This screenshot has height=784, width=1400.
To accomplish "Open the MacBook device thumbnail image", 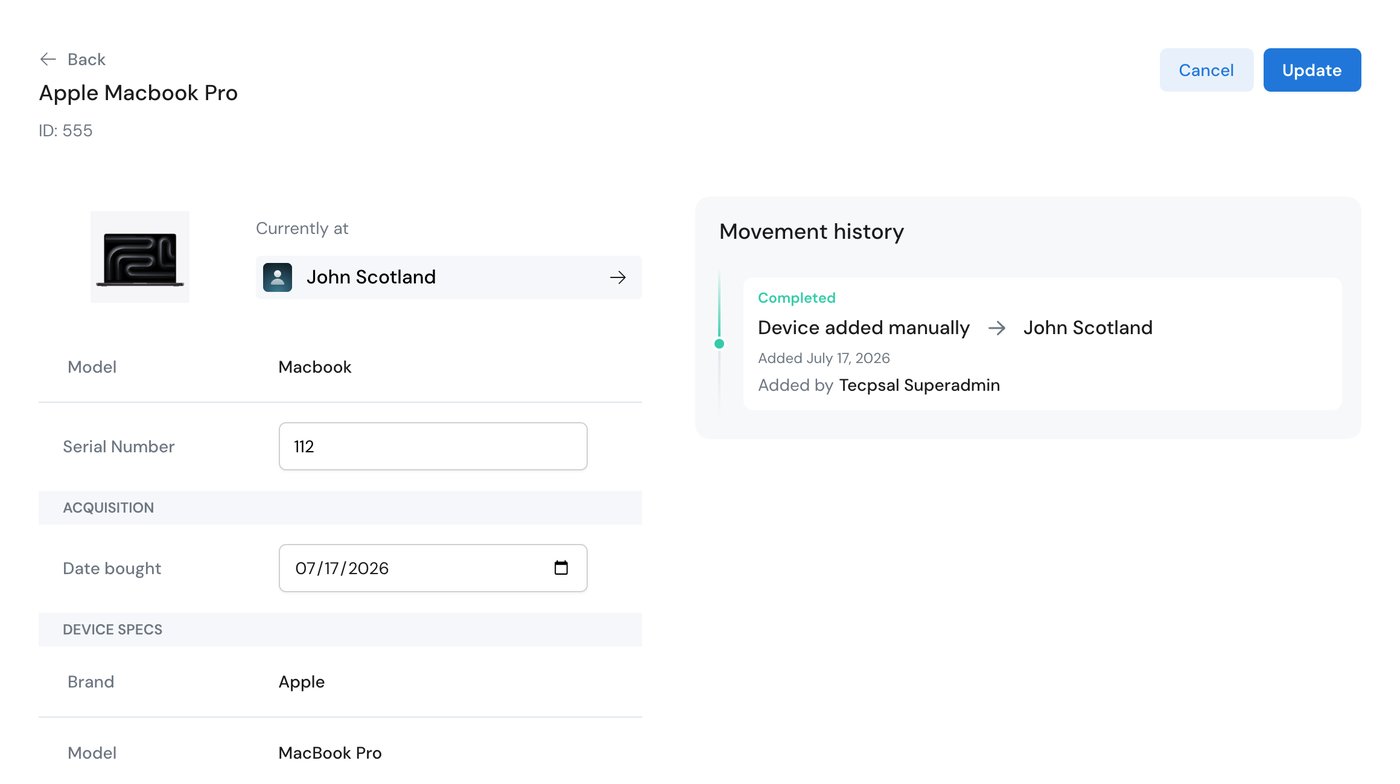I will pyautogui.click(x=140, y=257).
